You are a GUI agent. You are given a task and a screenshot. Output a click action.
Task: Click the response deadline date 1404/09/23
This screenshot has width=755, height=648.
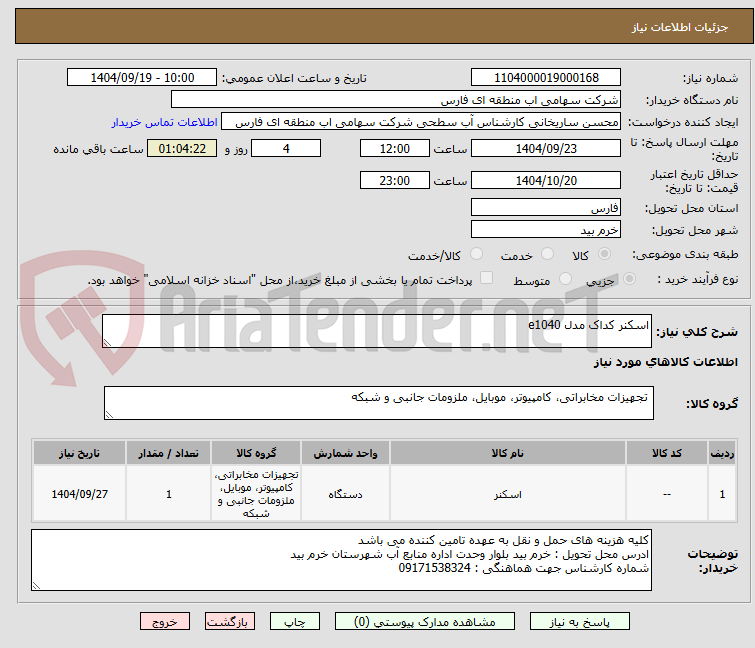(546, 148)
